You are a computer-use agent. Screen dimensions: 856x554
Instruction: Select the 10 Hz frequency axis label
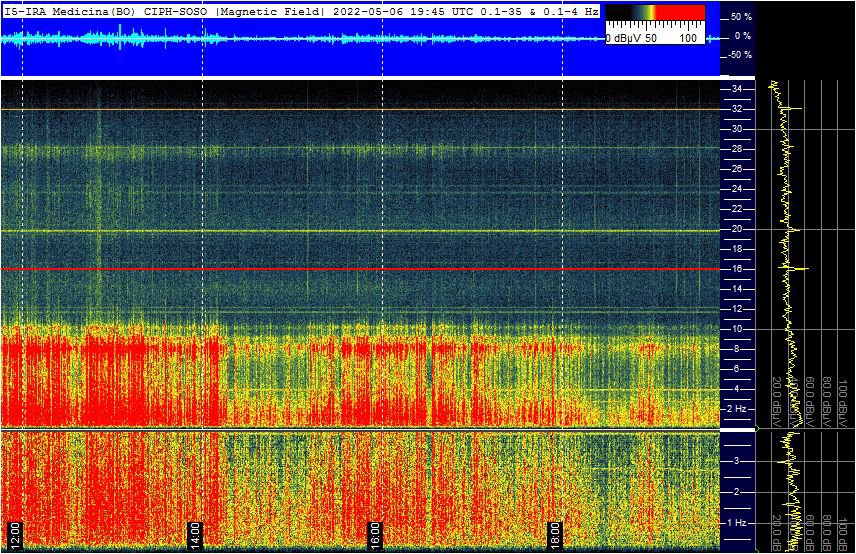tap(736, 329)
